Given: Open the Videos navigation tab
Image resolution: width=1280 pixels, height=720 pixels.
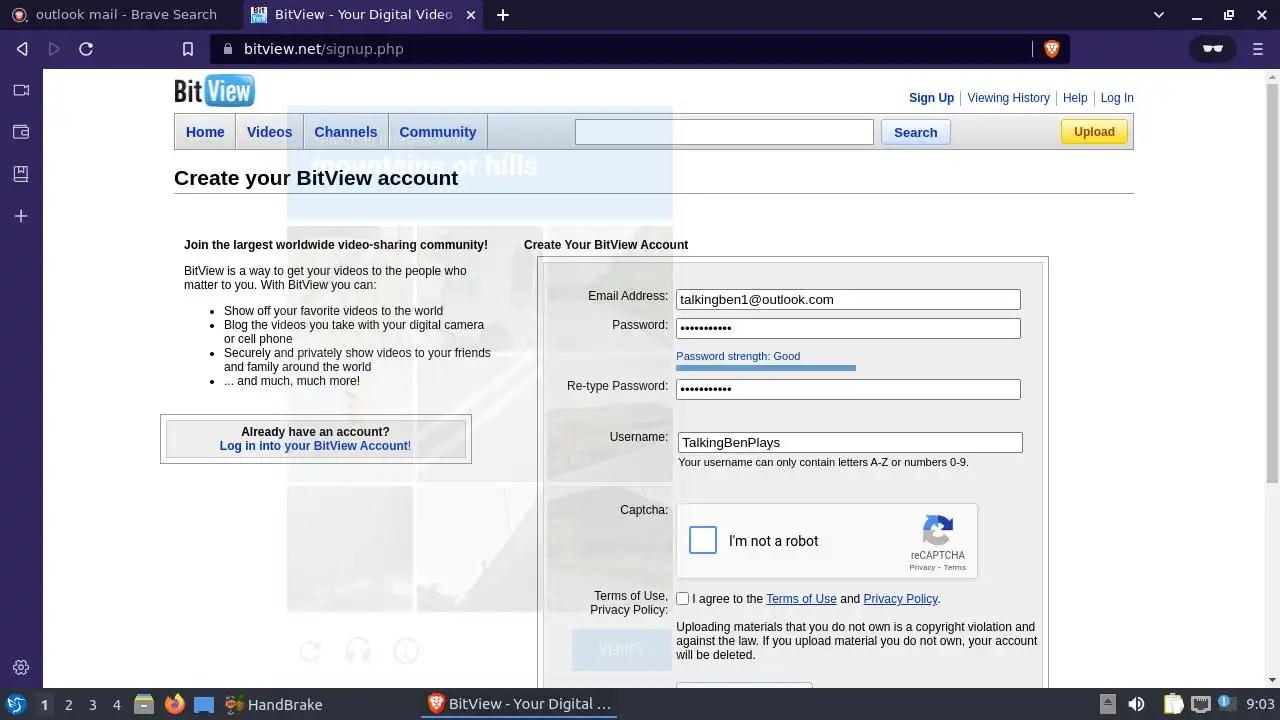Looking at the screenshot, I should [x=269, y=132].
